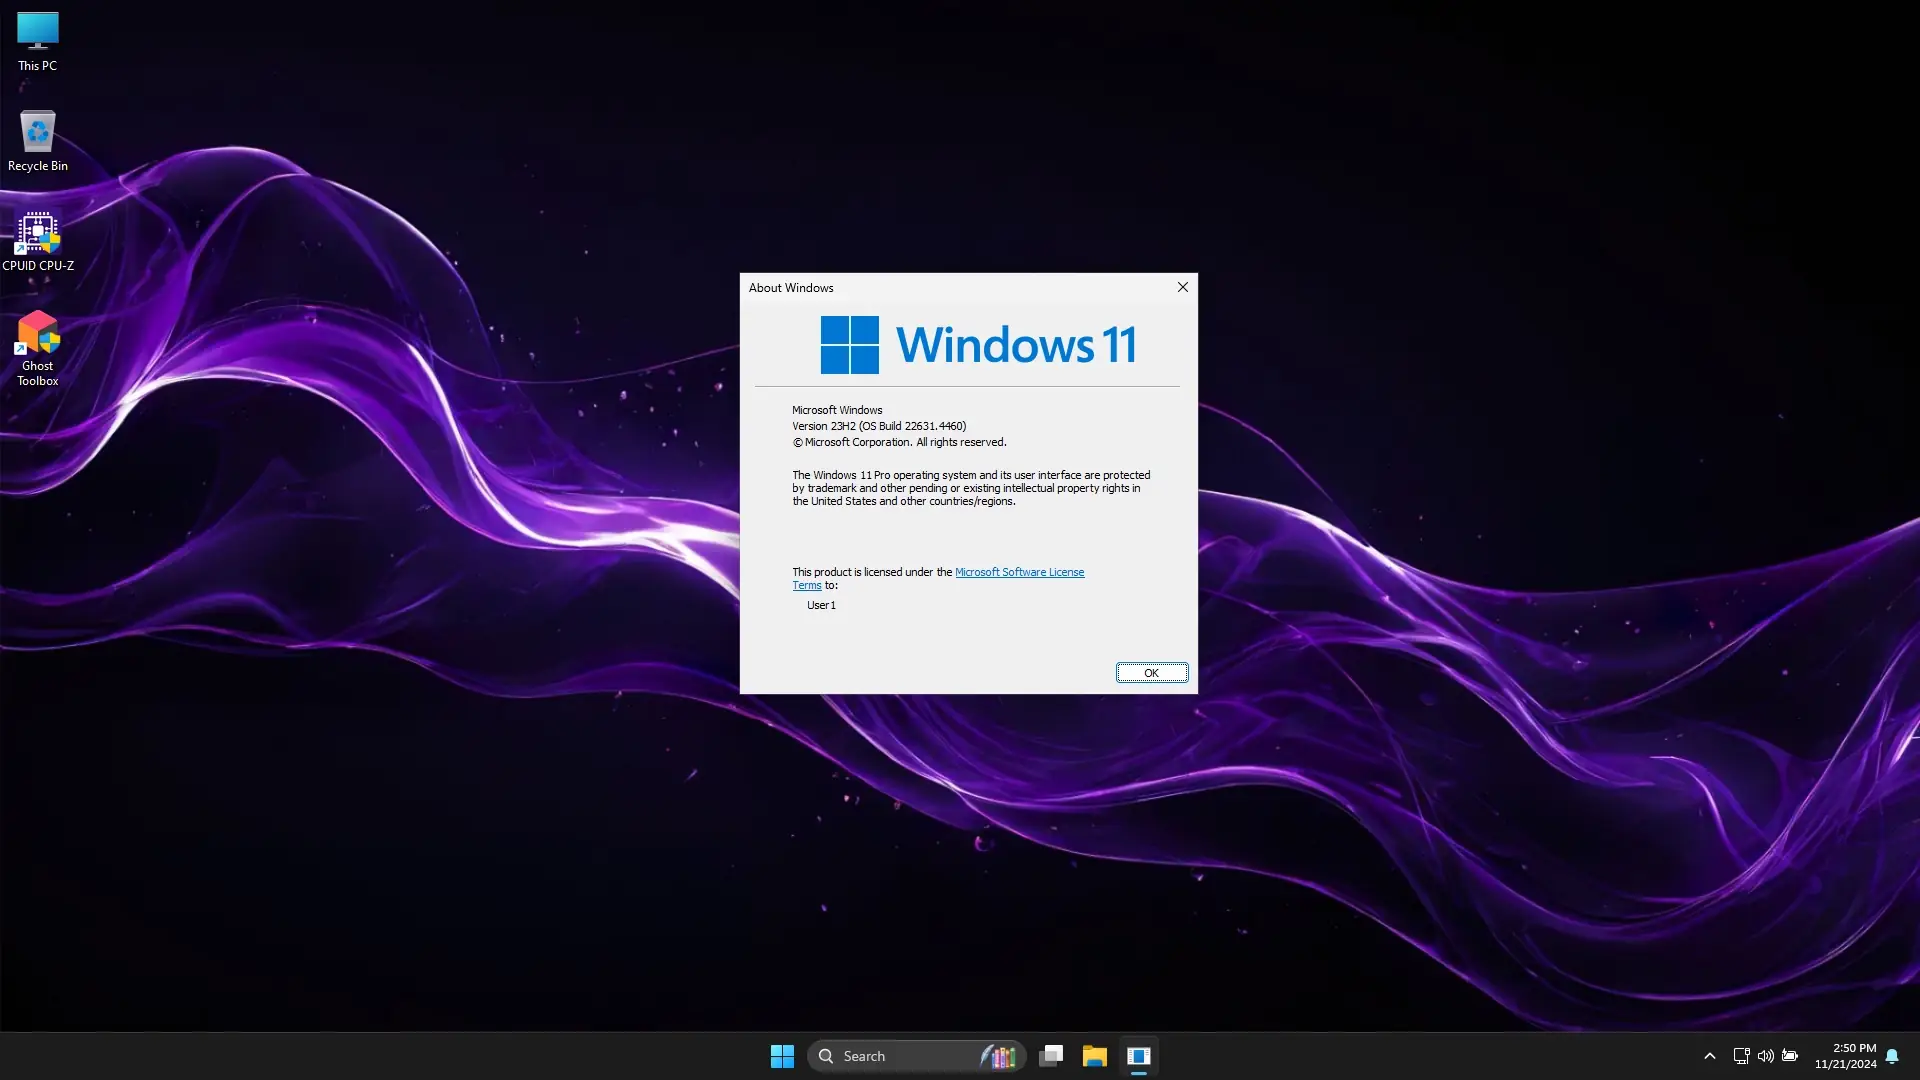Click the active winver taskbar icon
Screen dimensions: 1920x1080
point(1139,1056)
